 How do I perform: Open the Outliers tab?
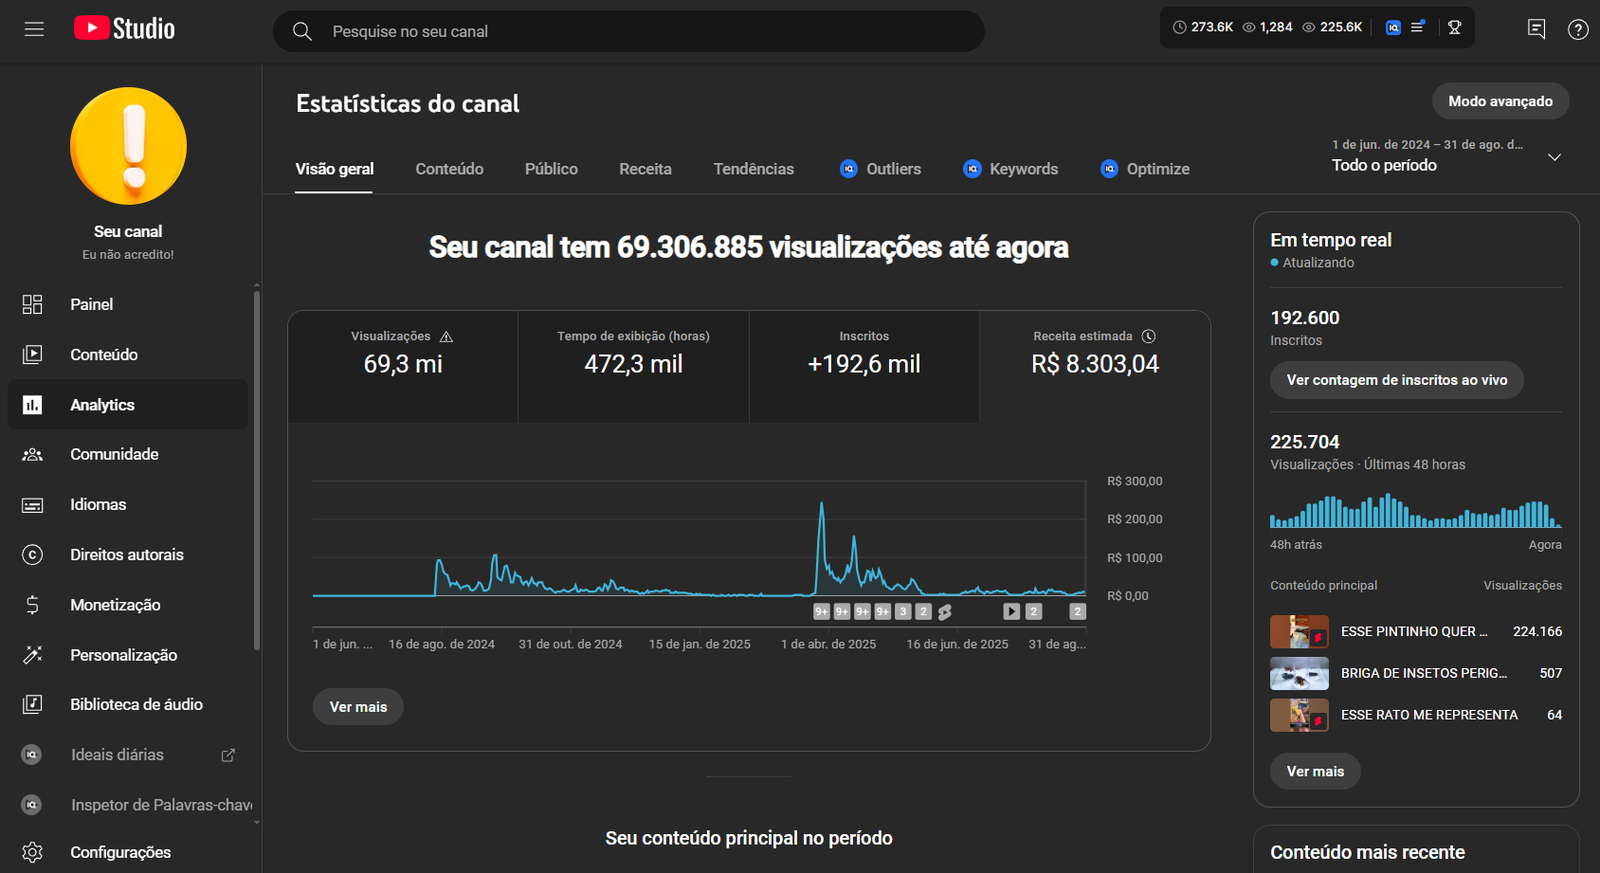click(x=880, y=169)
